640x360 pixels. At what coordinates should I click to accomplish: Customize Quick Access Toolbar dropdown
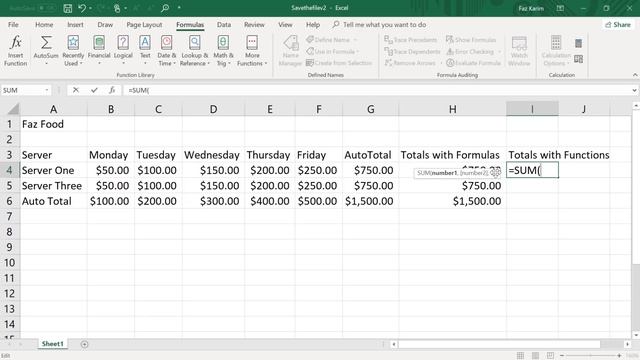(179, 8)
